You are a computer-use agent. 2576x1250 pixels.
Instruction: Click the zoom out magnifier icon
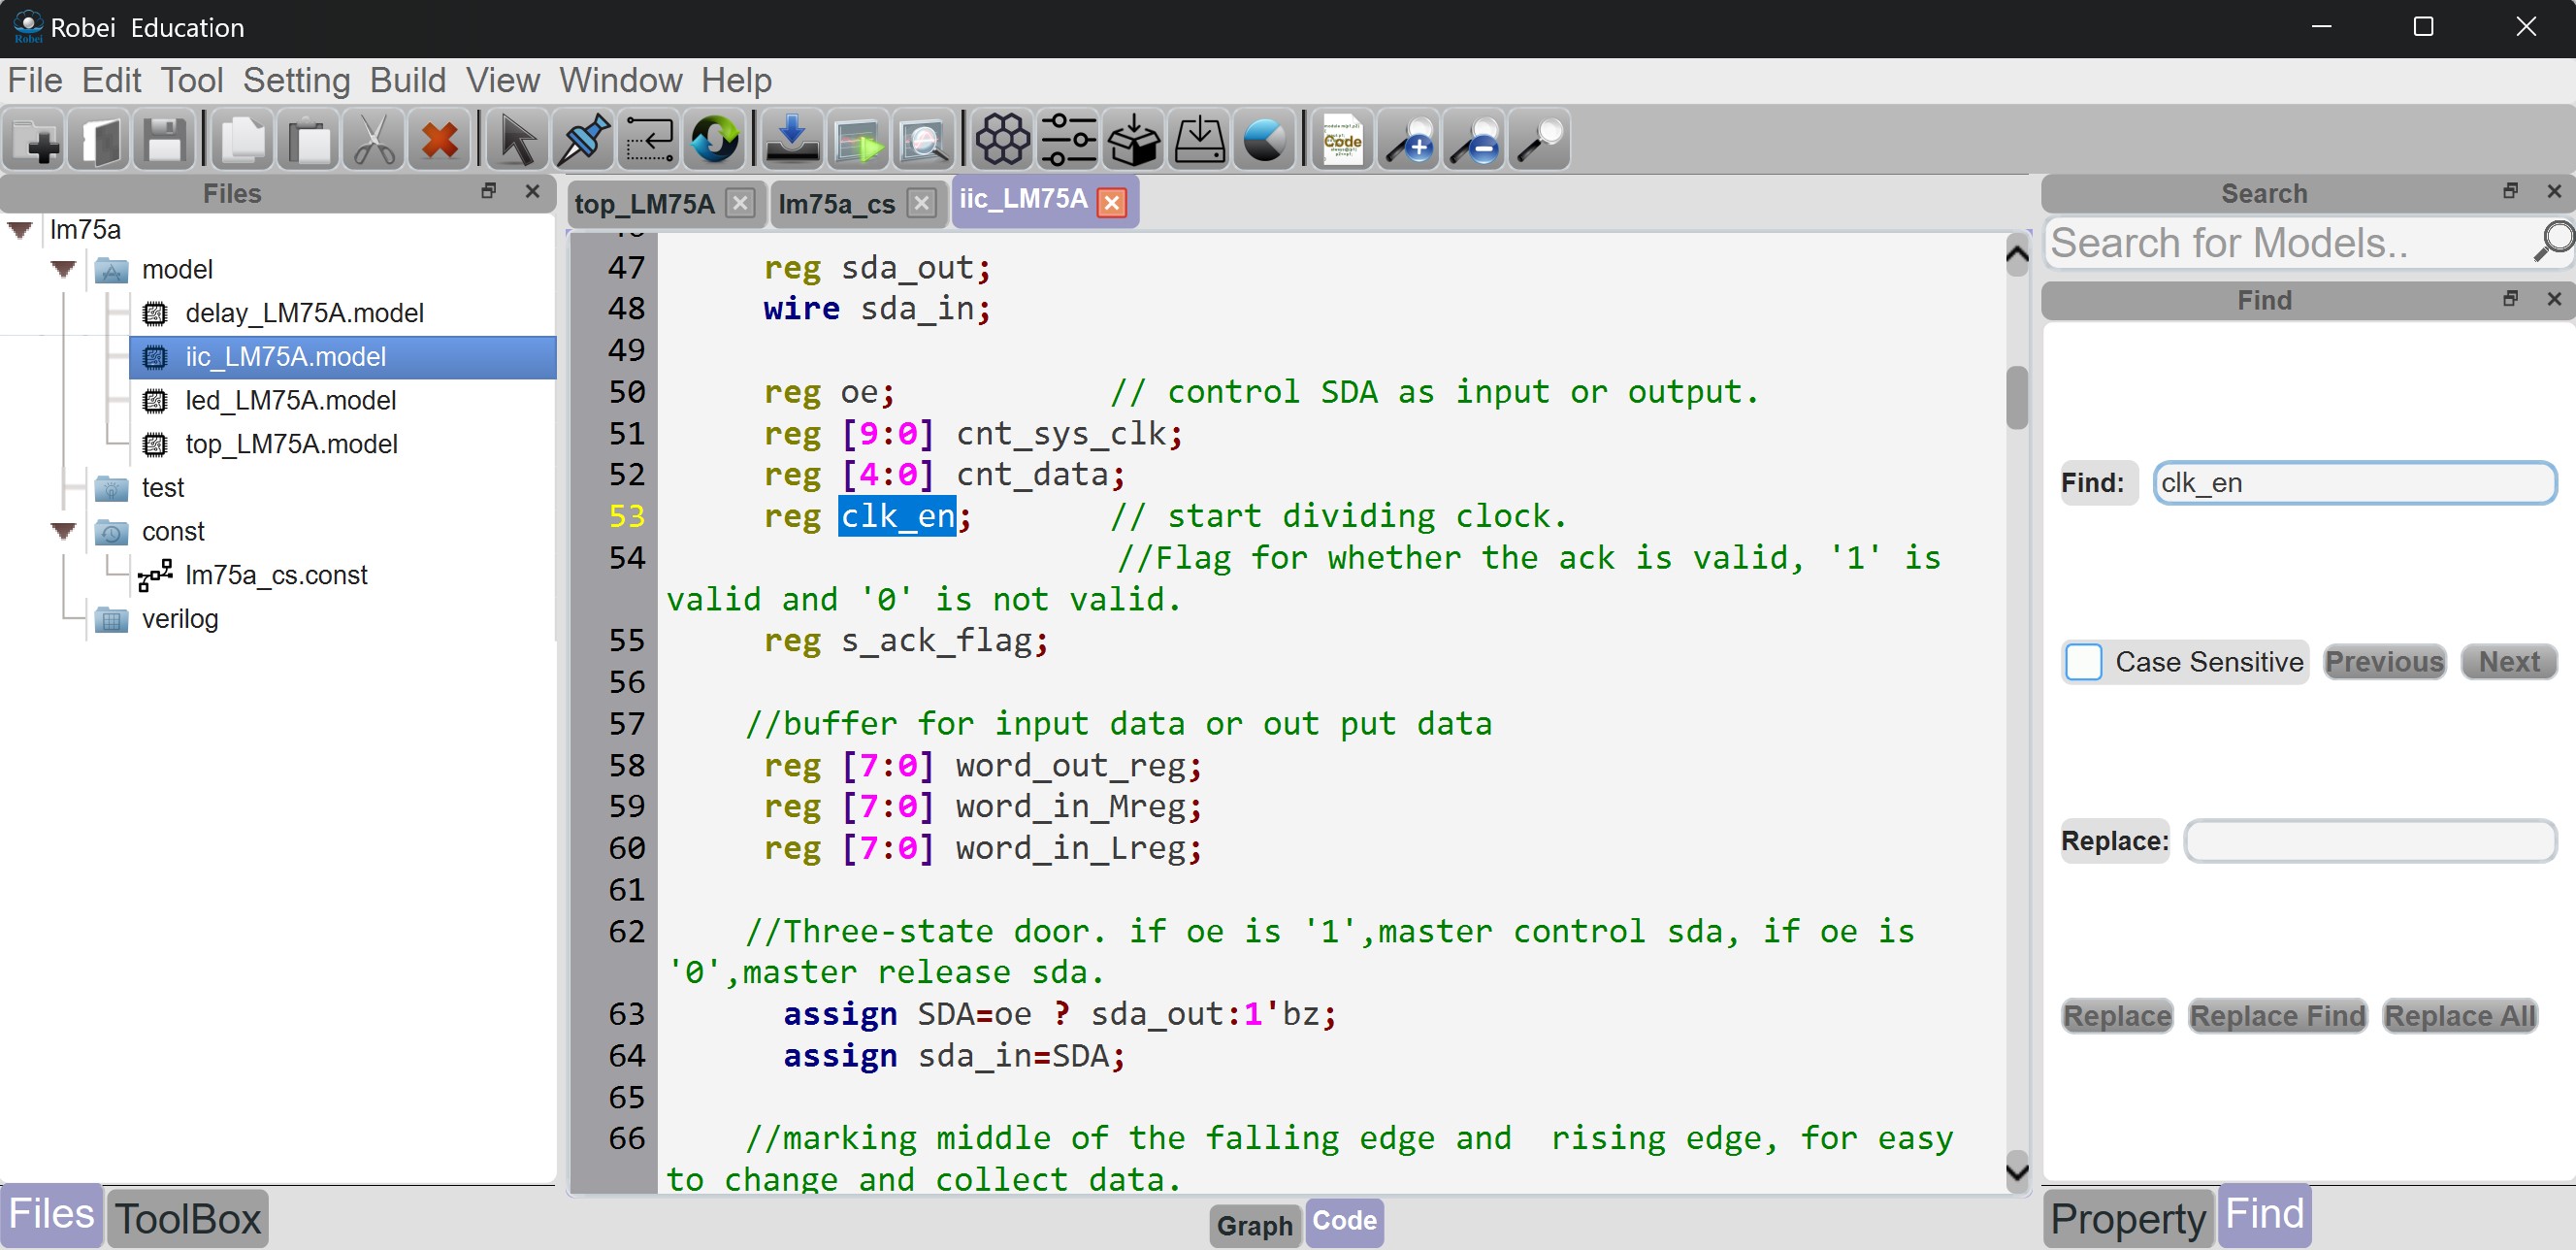click(x=1475, y=140)
